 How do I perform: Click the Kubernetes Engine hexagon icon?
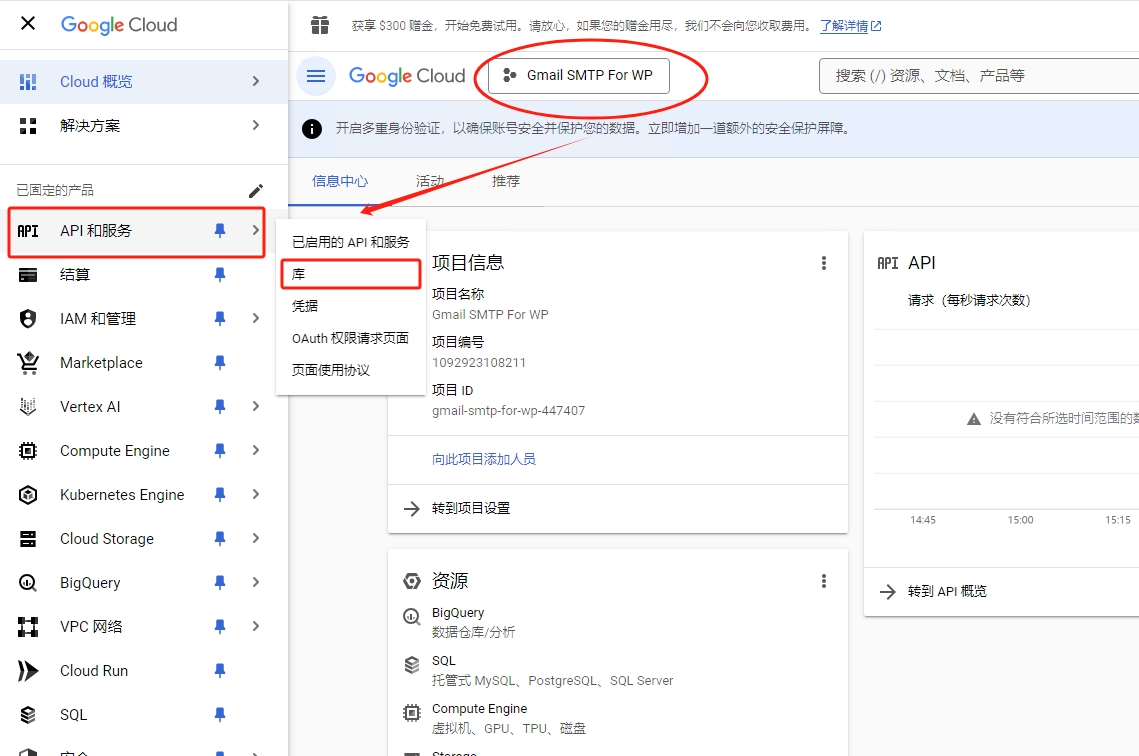(x=28, y=495)
